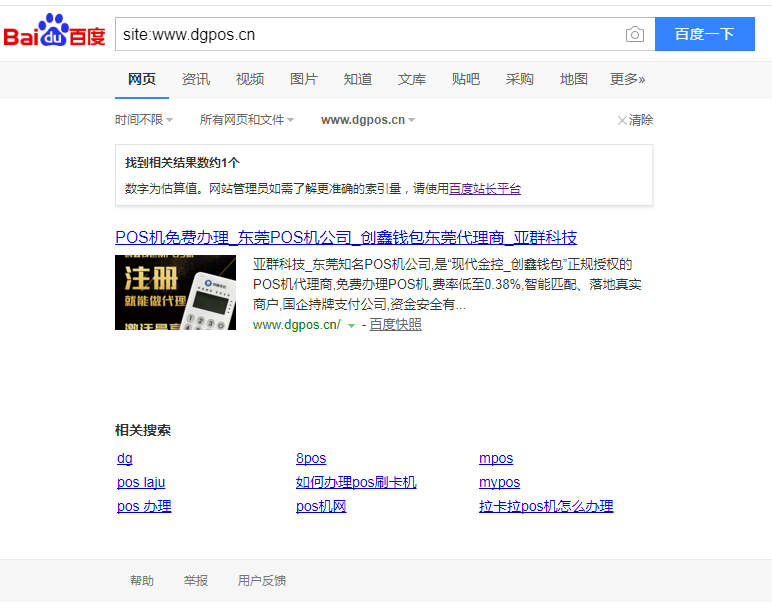This screenshot has width=772, height=609.
Task: Open the 百度站长平台 link
Action: (x=485, y=189)
